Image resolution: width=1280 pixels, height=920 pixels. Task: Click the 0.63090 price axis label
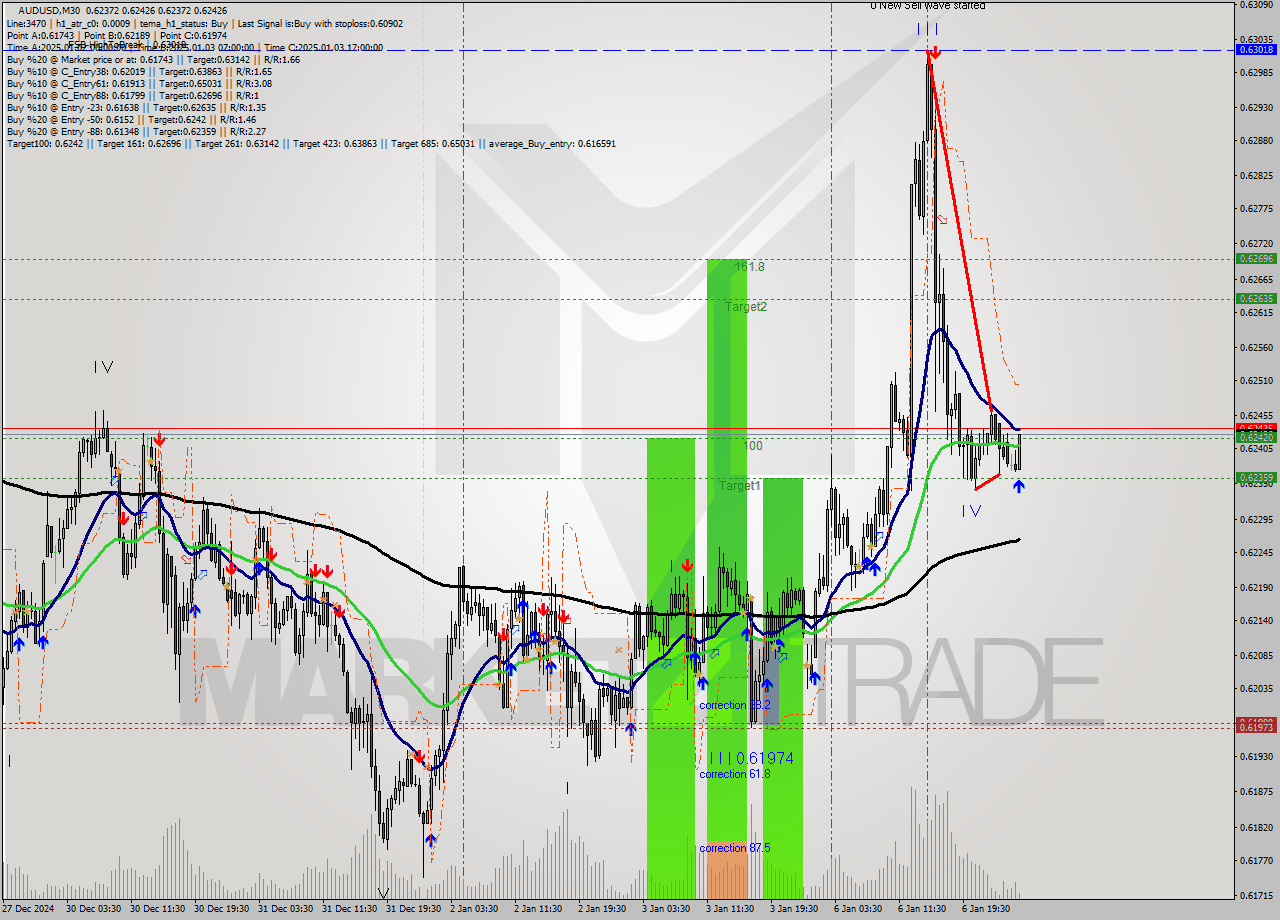tap(1256, 5)
